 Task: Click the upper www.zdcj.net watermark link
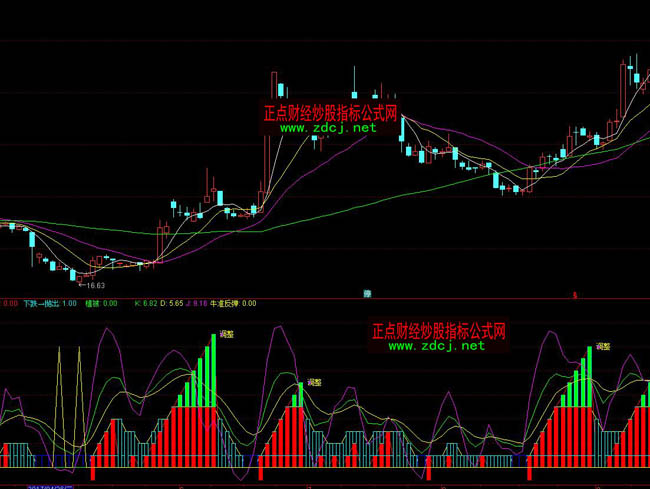328,128
